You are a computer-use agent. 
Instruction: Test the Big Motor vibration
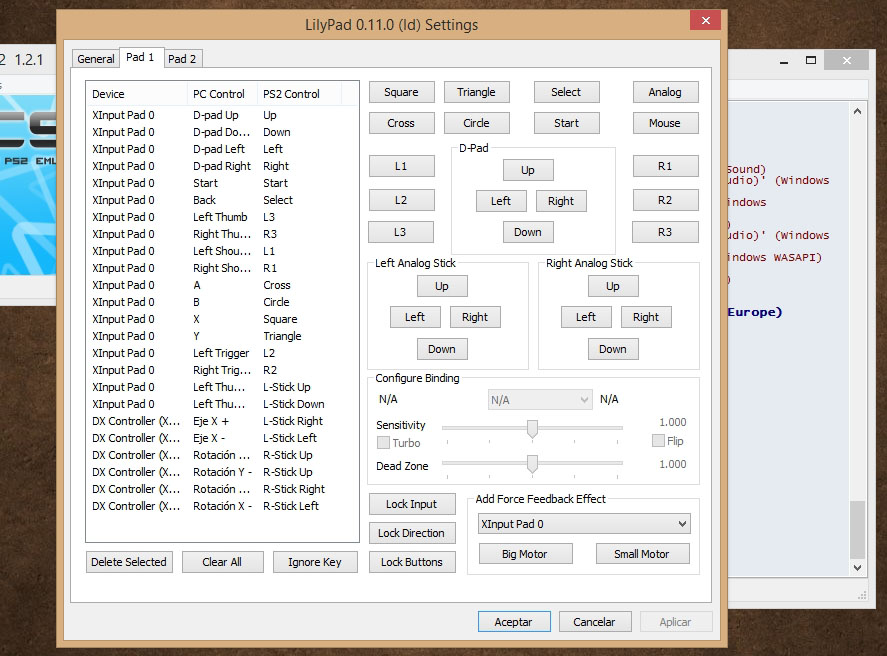point(525,553)
